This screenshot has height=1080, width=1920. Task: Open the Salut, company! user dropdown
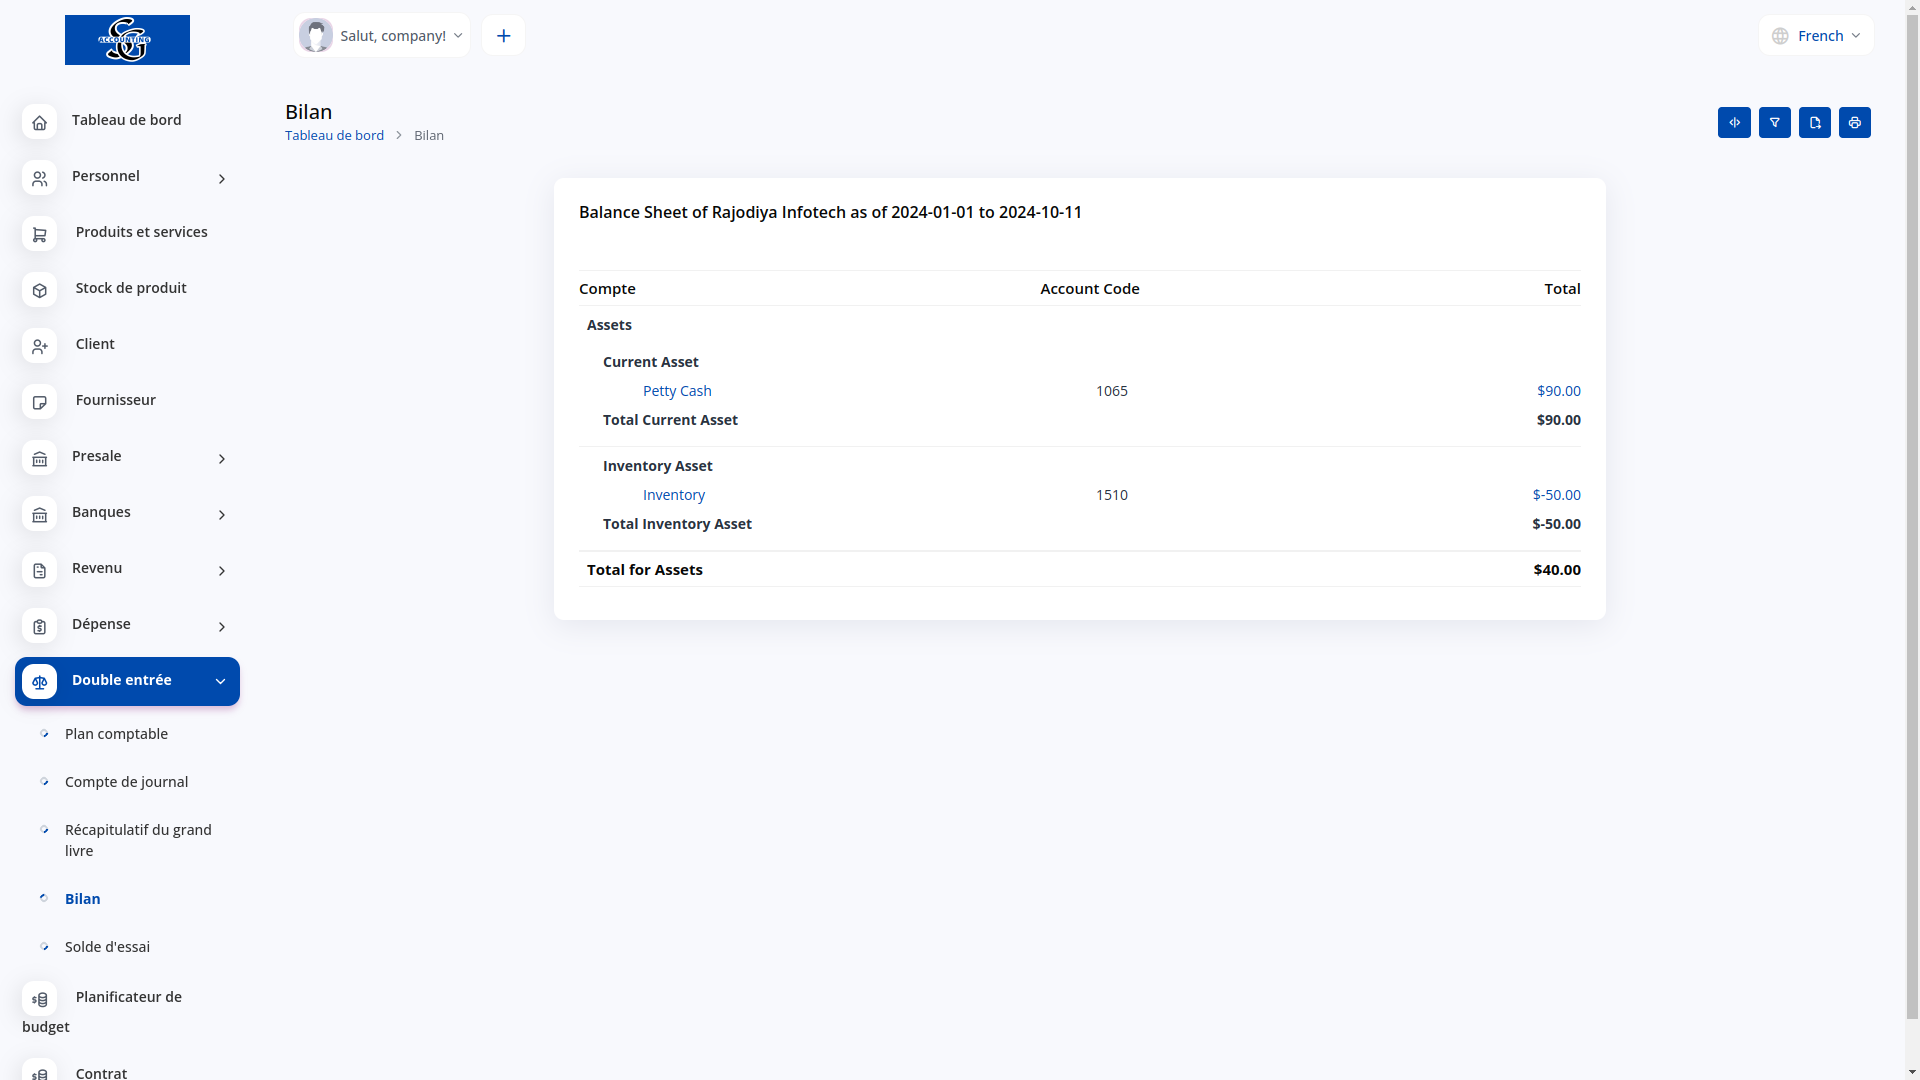(383, 36)
